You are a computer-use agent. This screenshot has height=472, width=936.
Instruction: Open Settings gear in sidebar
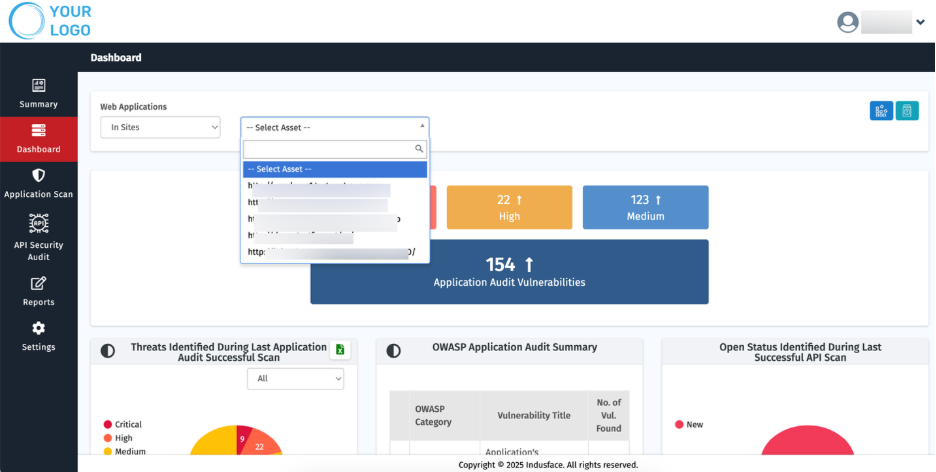coord(38,328)
